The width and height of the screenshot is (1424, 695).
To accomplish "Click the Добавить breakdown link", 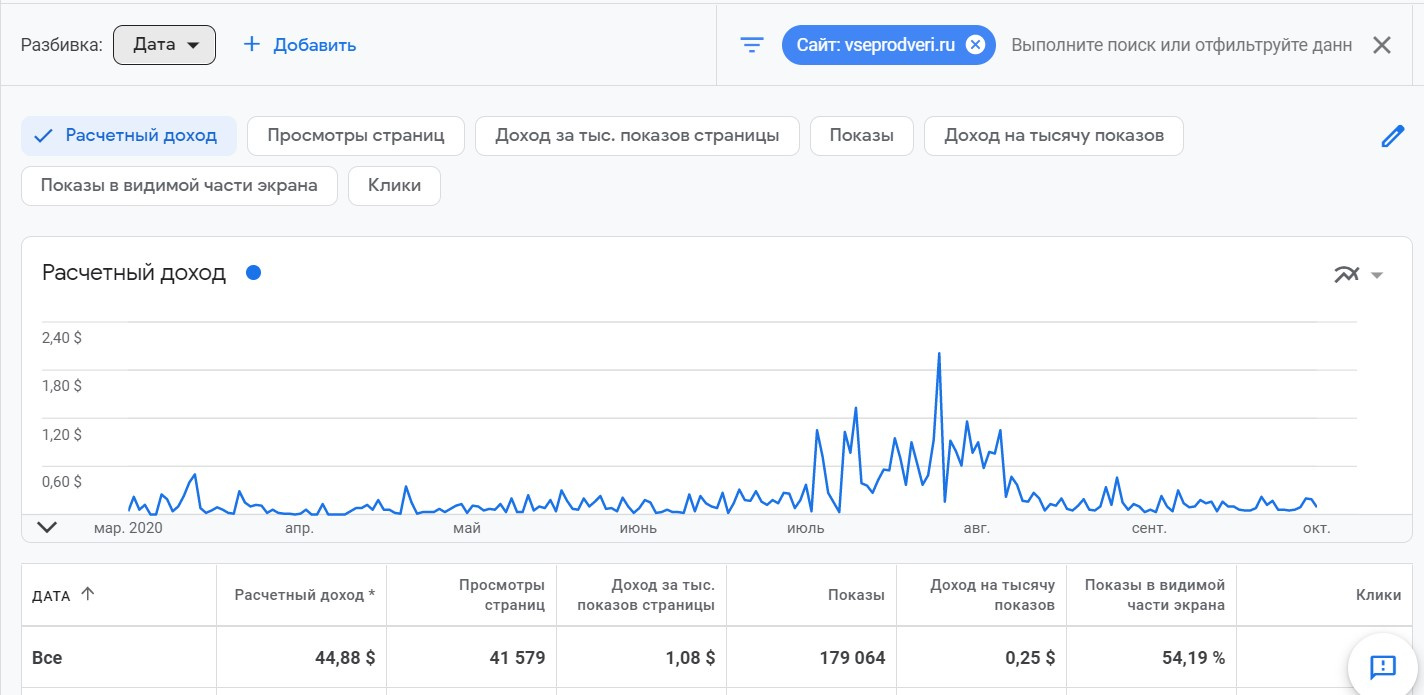I will pos(314,45).
